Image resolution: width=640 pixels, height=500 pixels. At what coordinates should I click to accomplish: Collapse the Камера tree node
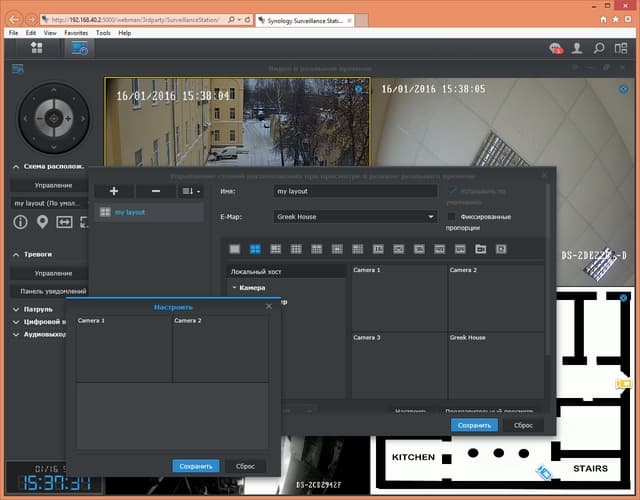(234, 287)
